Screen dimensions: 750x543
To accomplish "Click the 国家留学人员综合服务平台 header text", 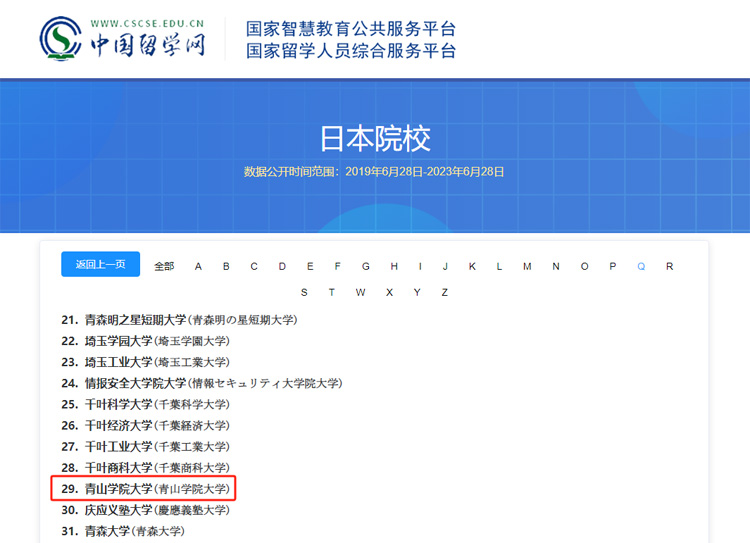I will point(351,51).
